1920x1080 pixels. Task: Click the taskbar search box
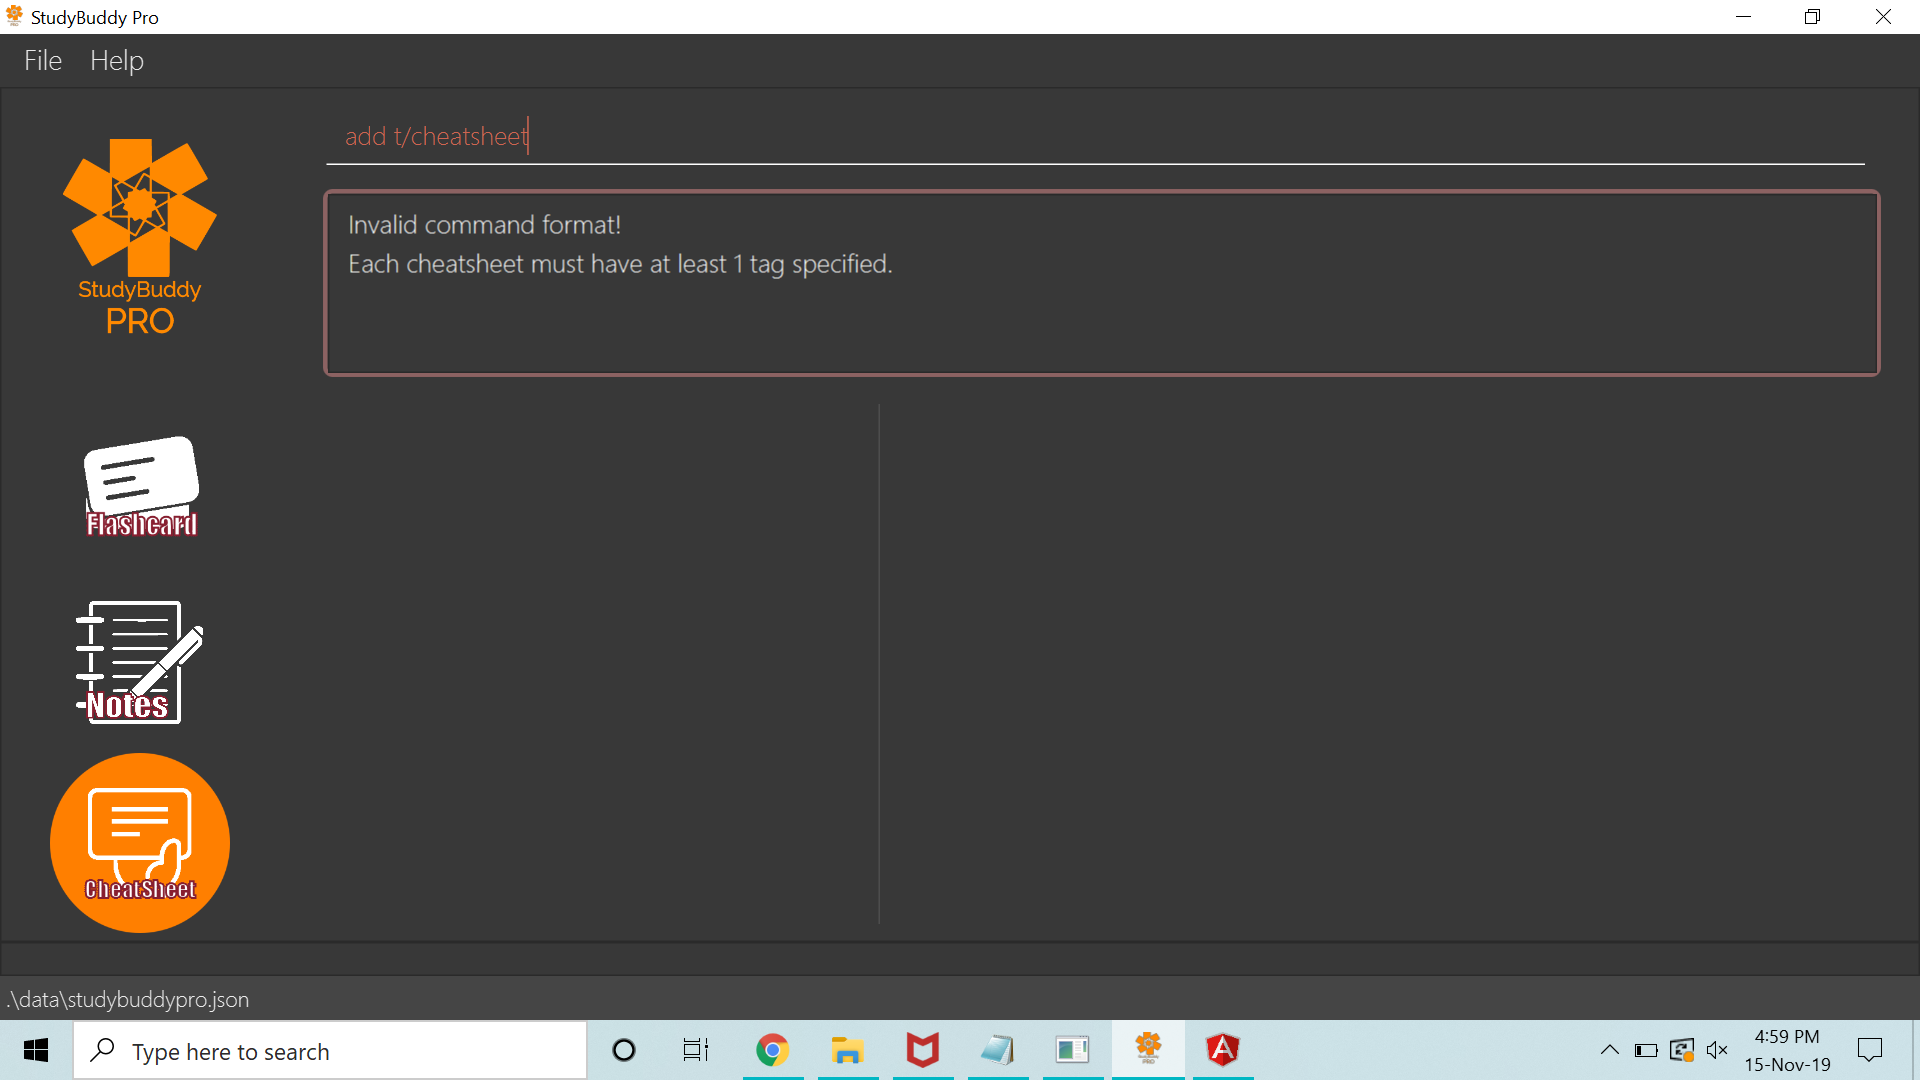(x=330, y=1051)
